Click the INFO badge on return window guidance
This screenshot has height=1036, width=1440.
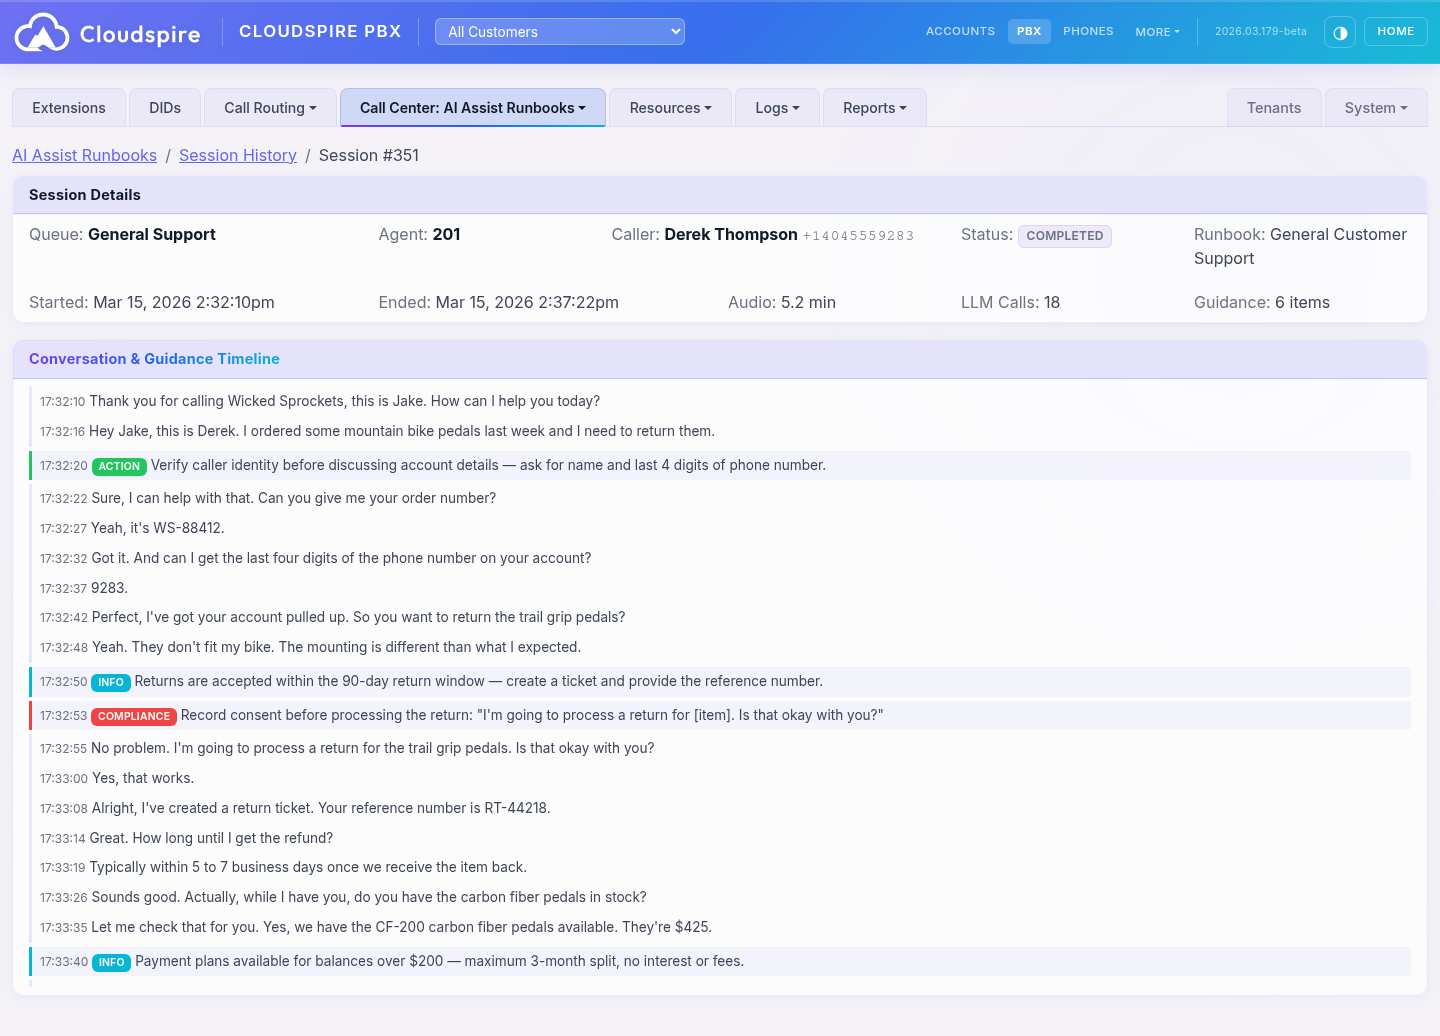110,682
